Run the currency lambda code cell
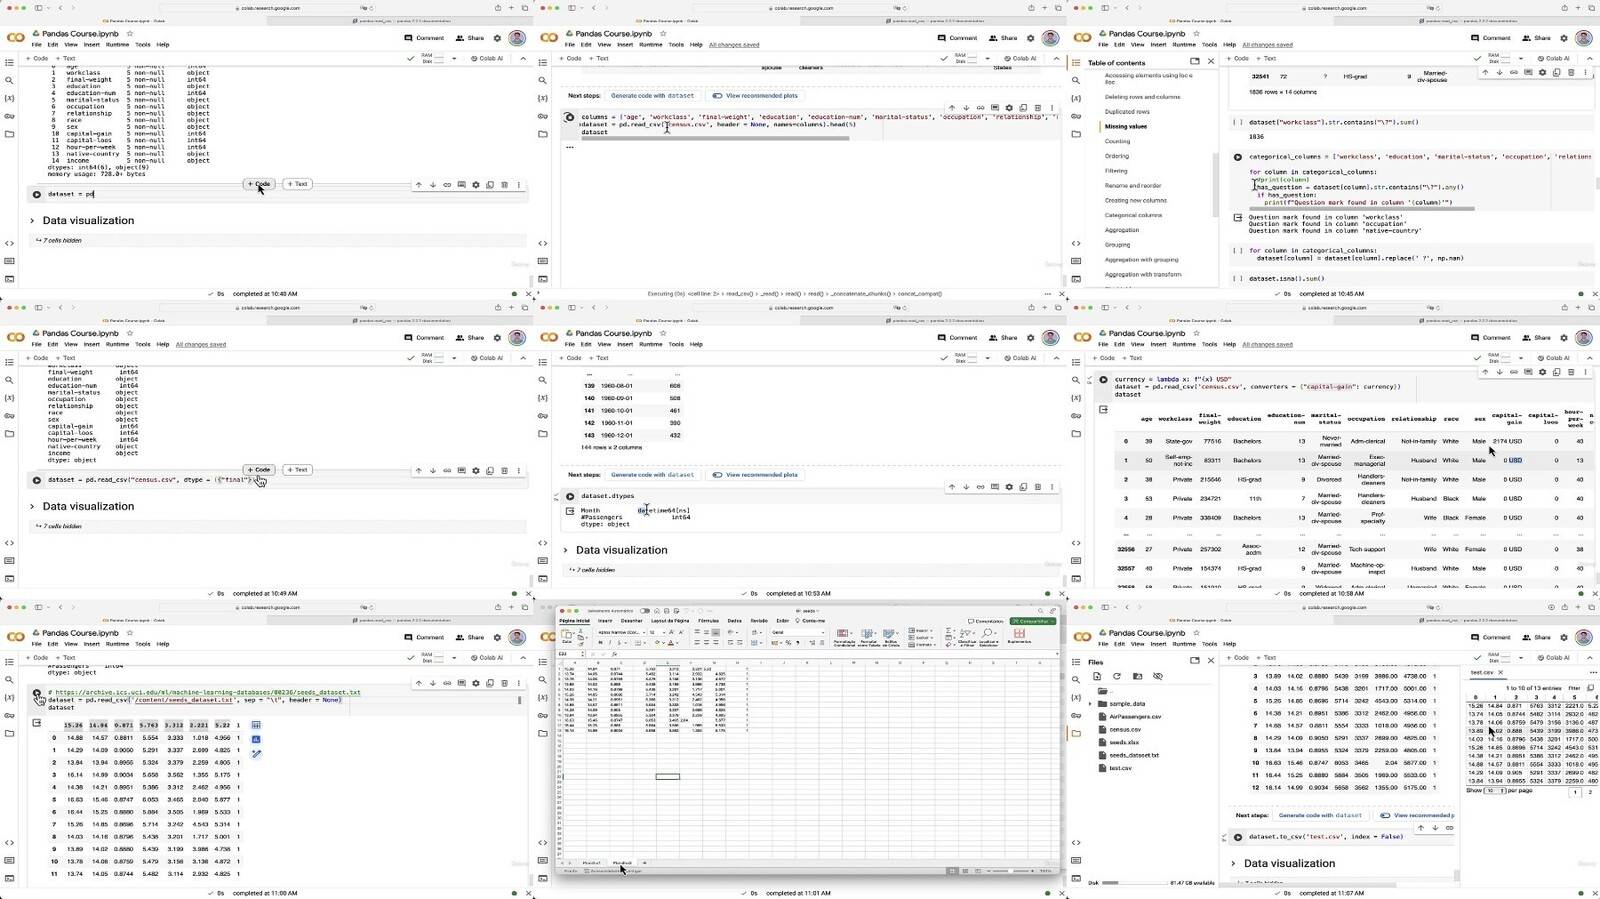 pos(1104,380)
